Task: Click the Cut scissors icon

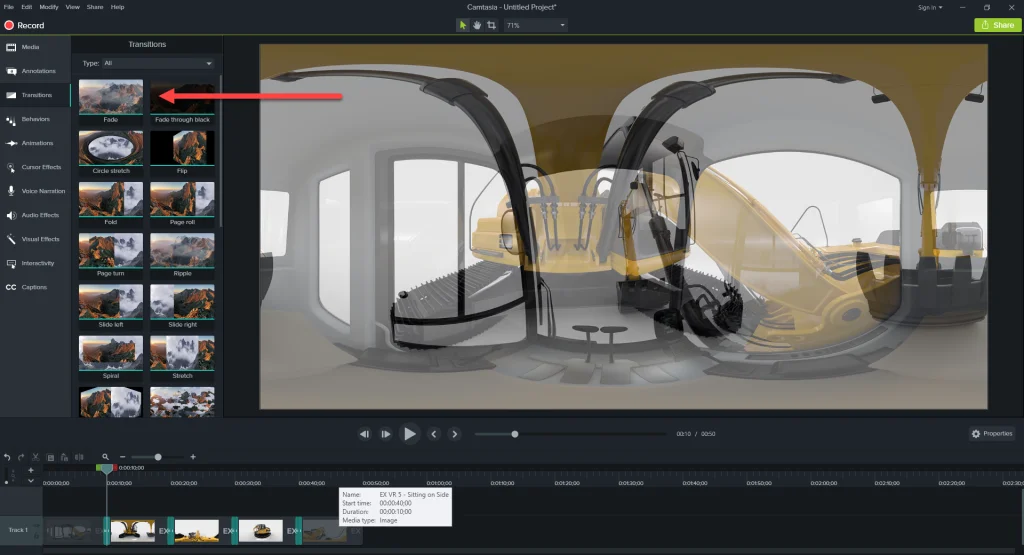Action: tap(35, 457)
